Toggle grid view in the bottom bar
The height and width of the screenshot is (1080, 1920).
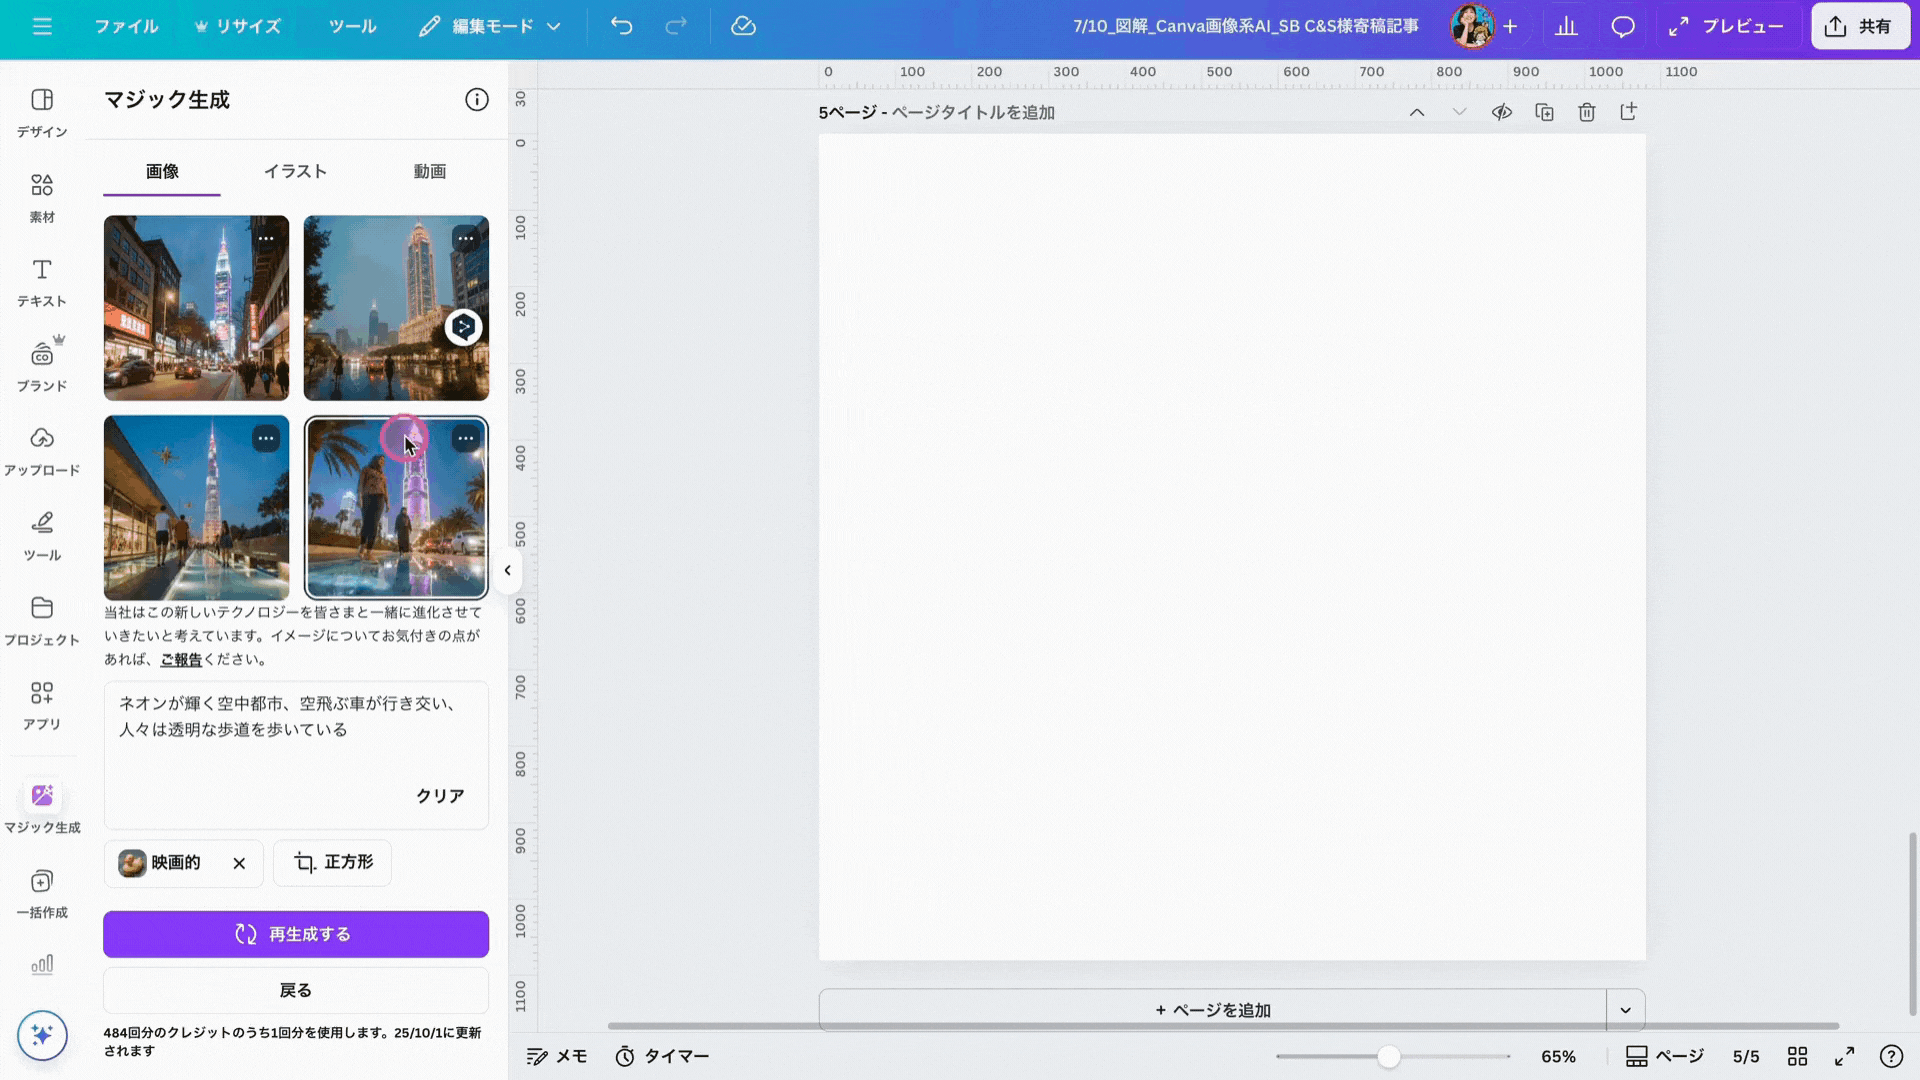1797,1056
